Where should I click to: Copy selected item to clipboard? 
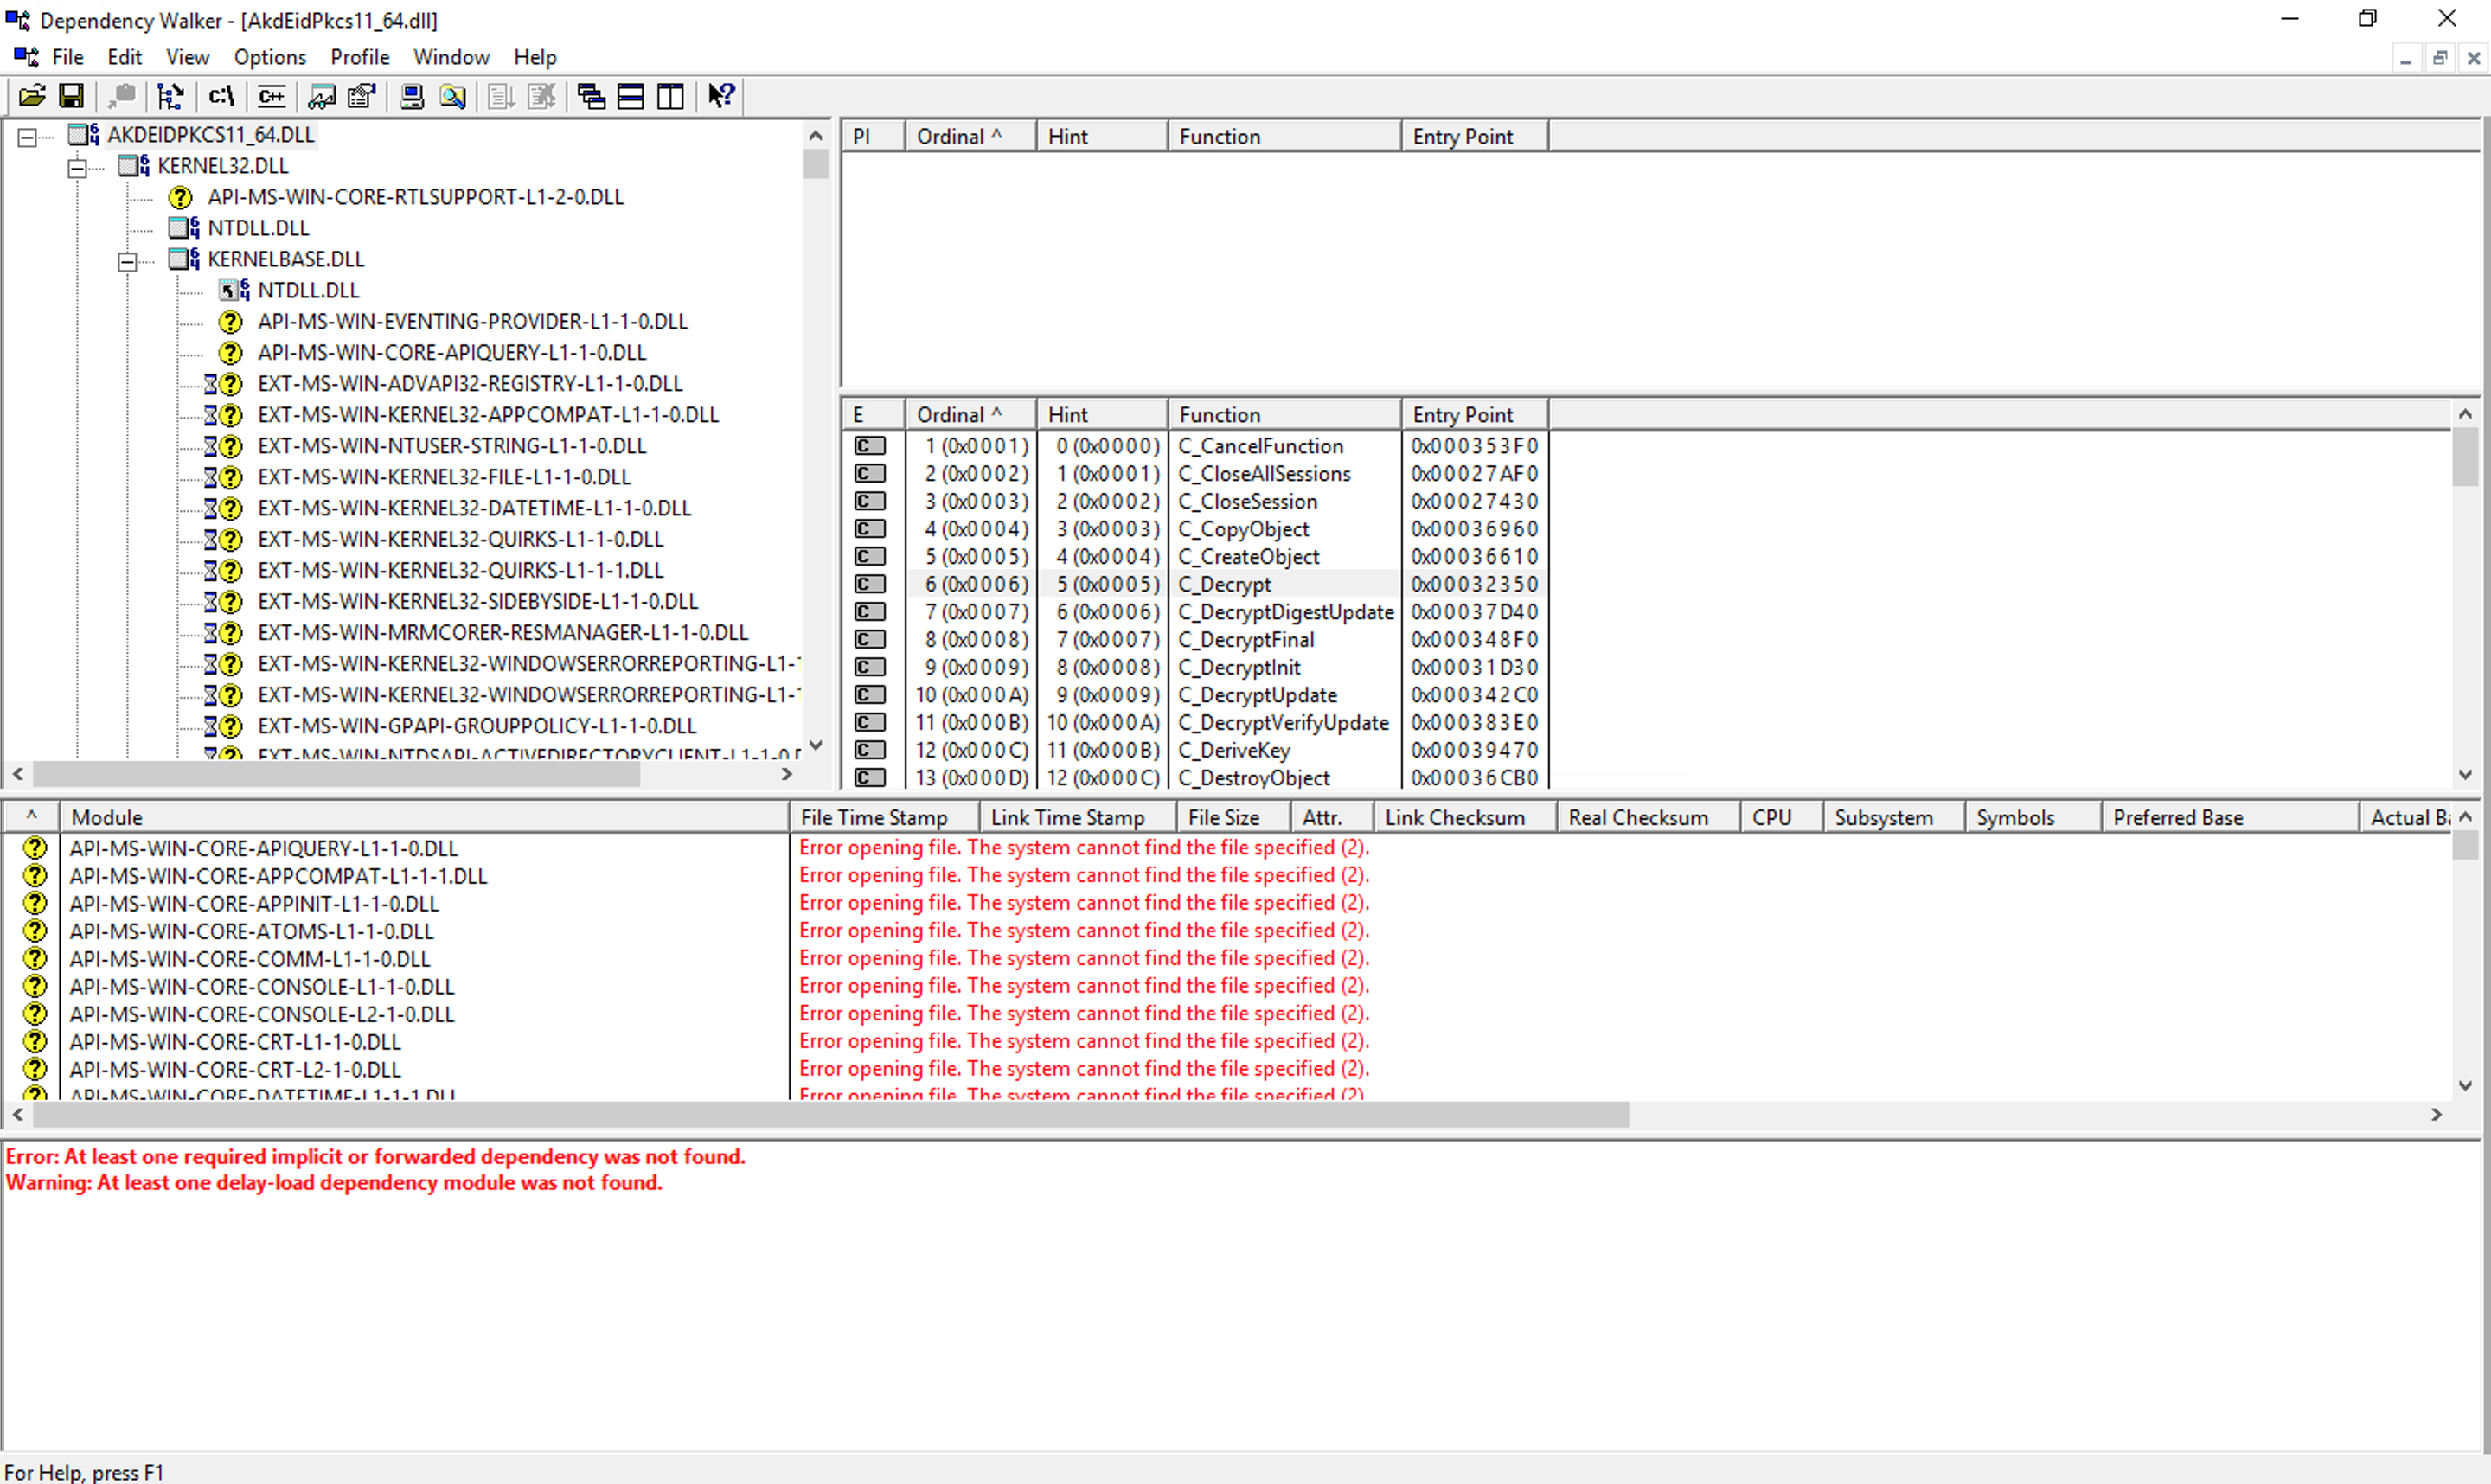pos(122,96)
